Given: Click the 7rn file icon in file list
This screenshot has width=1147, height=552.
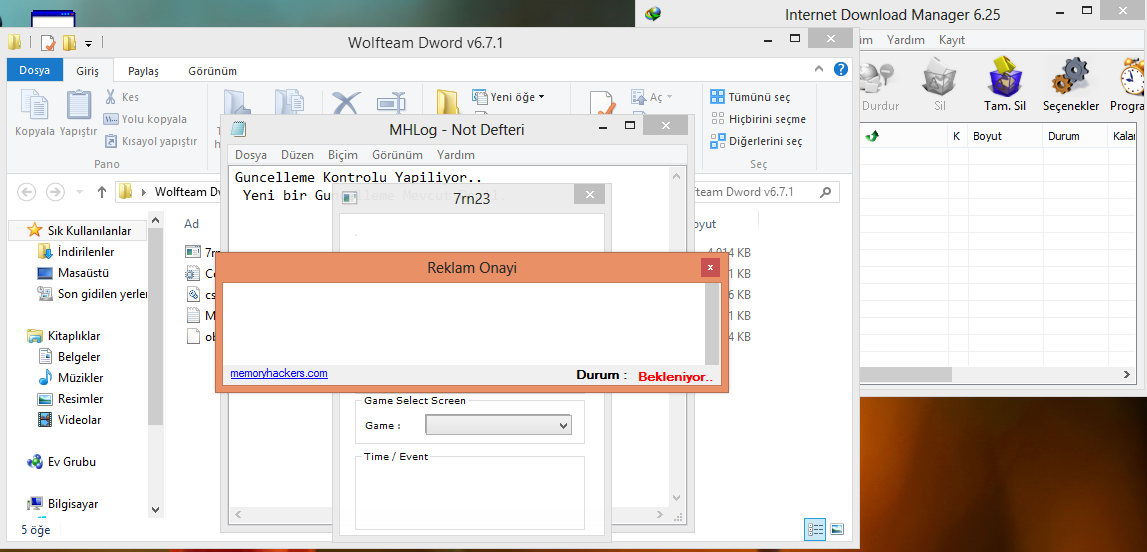Looking at the screenshot, I should click(193, 252).
